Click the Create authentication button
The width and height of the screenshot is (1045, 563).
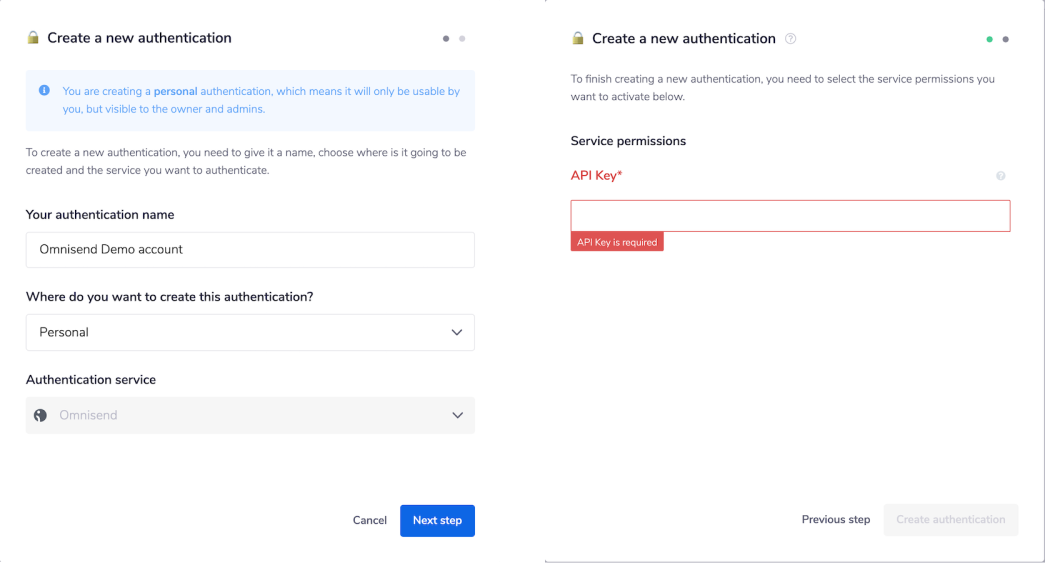coord(950,520)
